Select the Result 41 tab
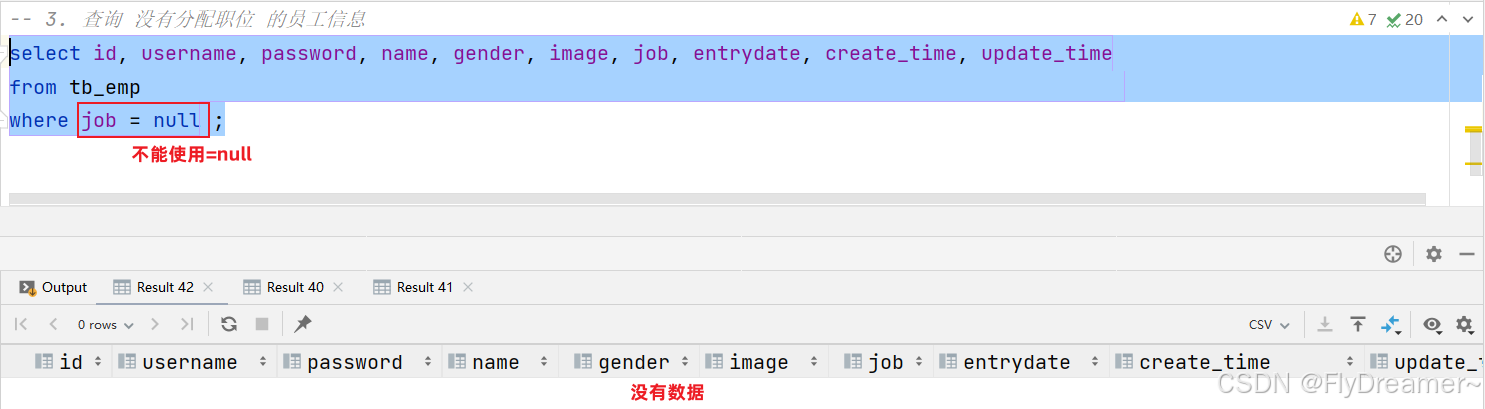This screenshot has width=1485, height=409. (x=413, y=287)
